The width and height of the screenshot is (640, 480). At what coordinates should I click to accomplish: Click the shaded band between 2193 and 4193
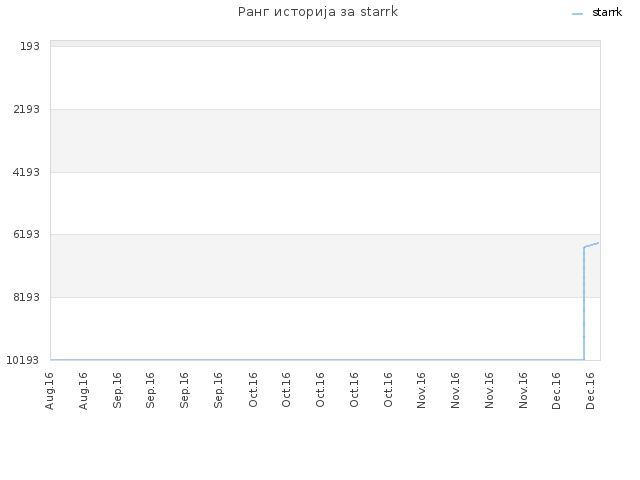(325, 141)
